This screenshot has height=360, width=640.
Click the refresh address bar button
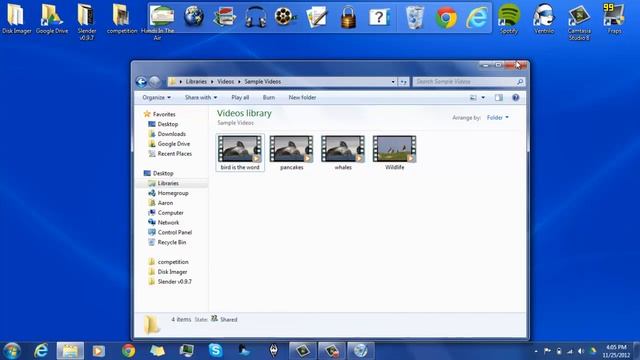tap(403, 82)
